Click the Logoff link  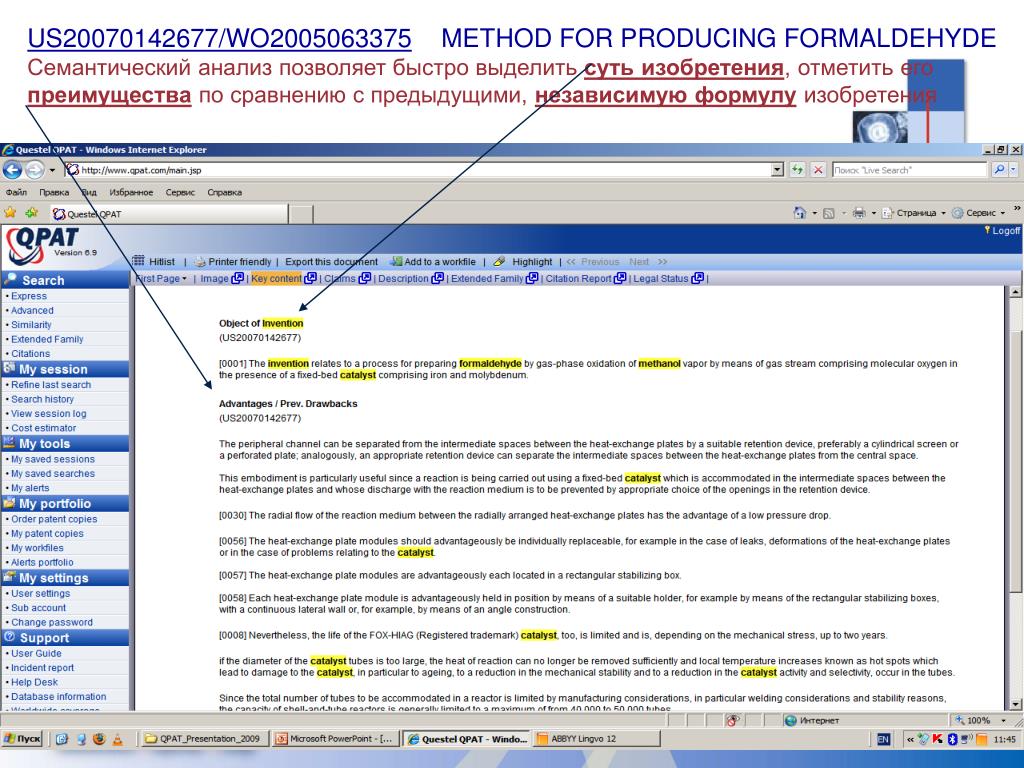1006,231
